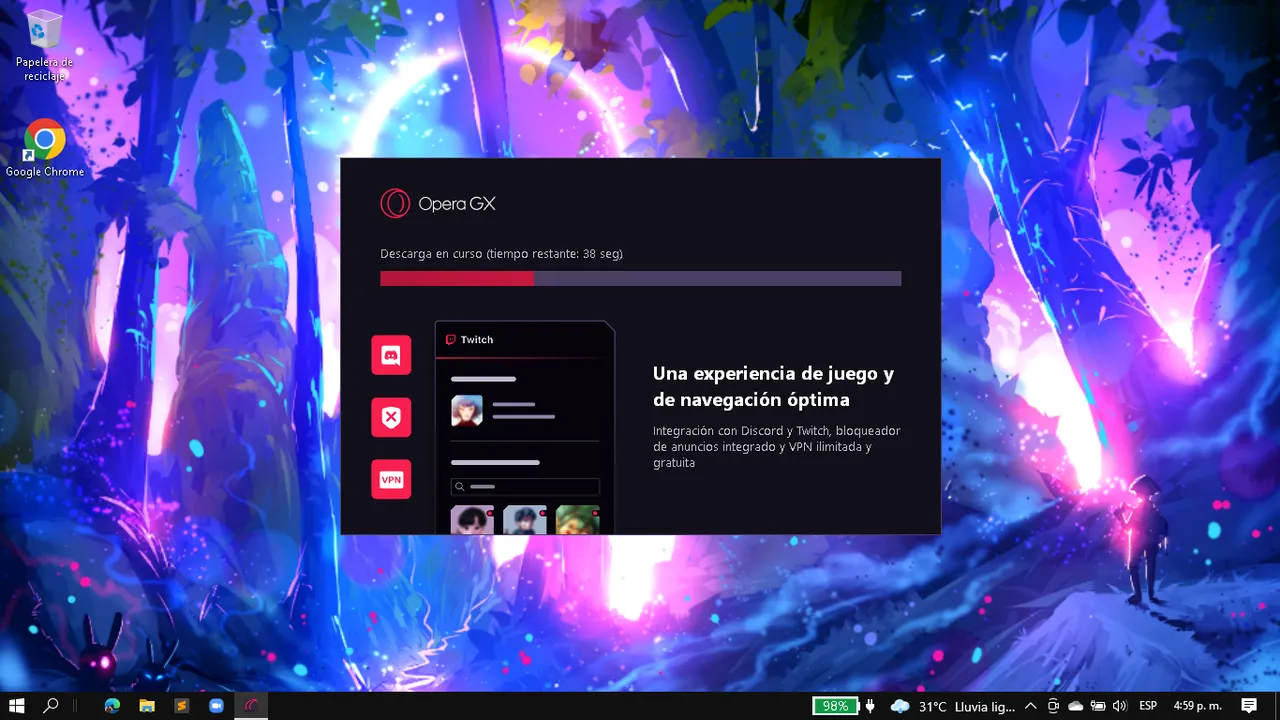The width and height of the screenshot is (1280, 720).
Task: Click the battery/network tray icon
Action: click(1098, 706)
